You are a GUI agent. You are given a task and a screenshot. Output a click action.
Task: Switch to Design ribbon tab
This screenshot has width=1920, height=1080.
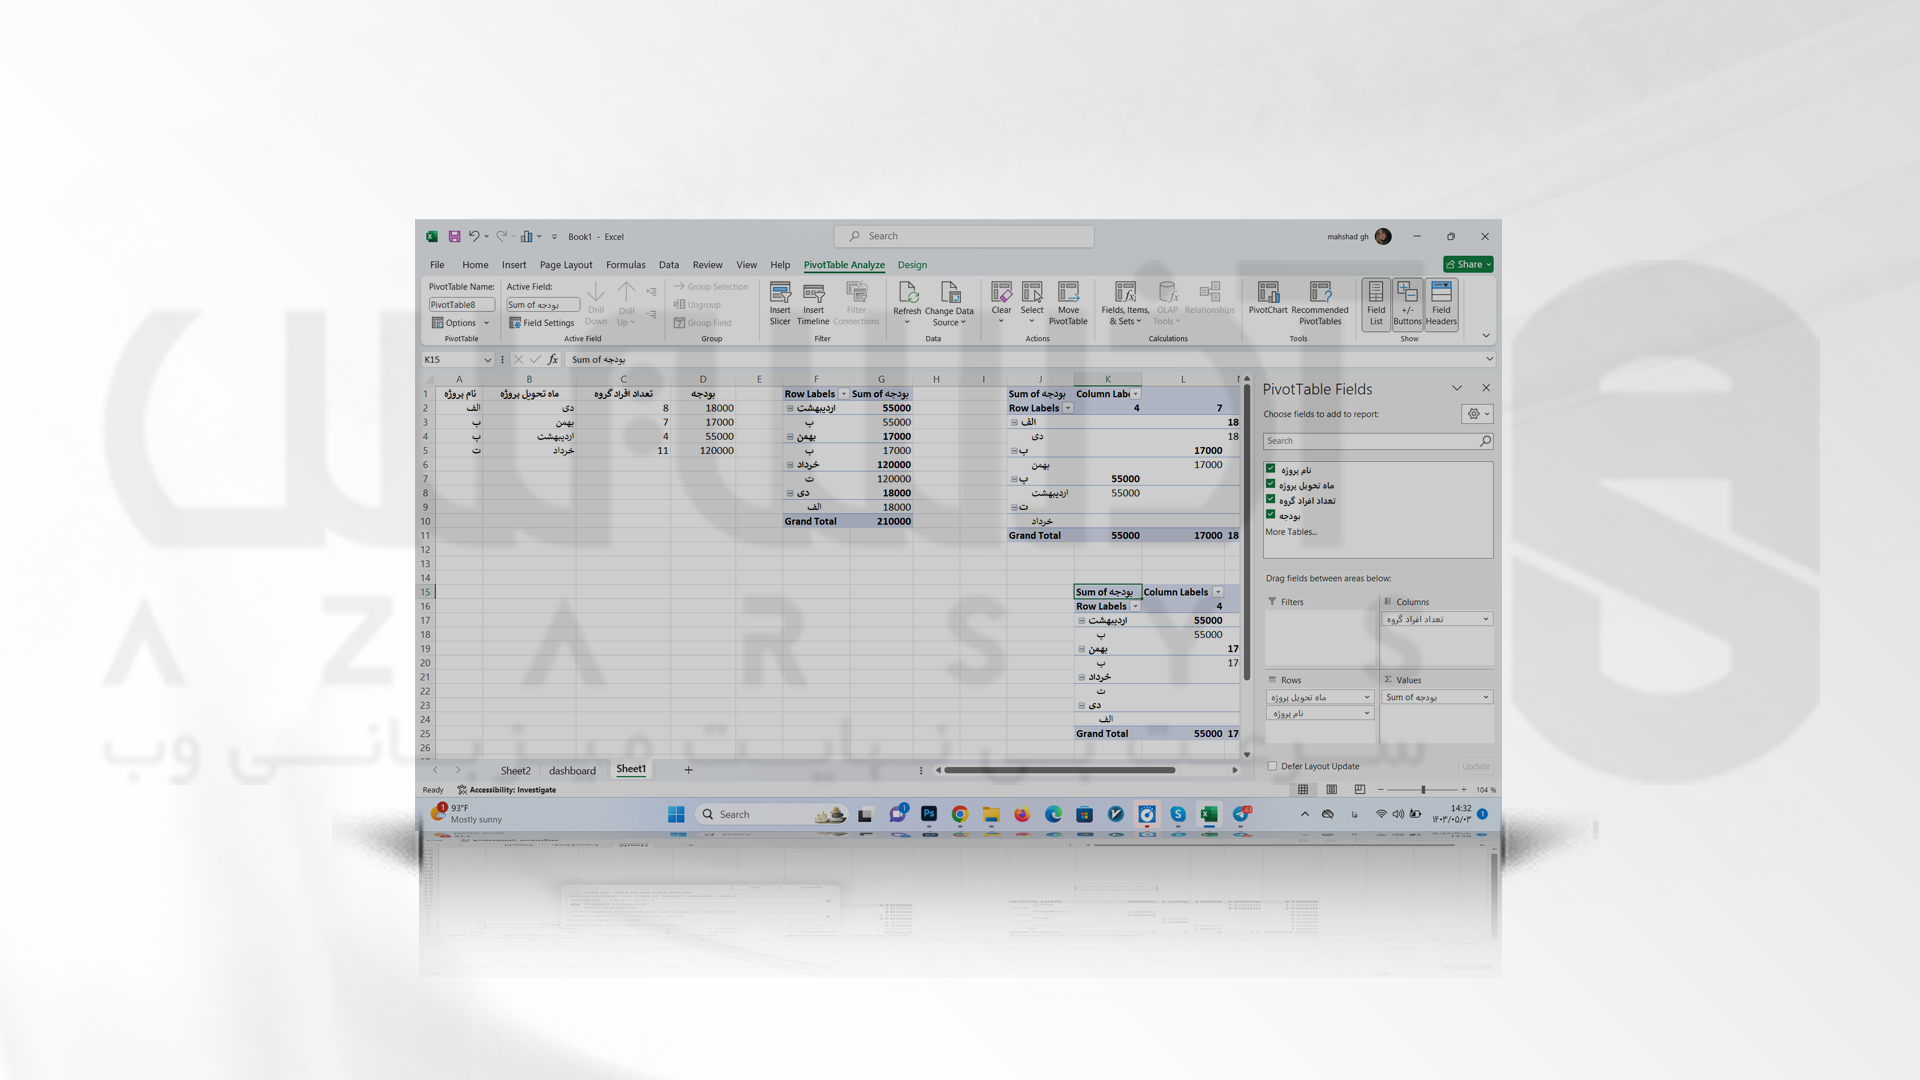pyautogui.click(x=913, y=265)
